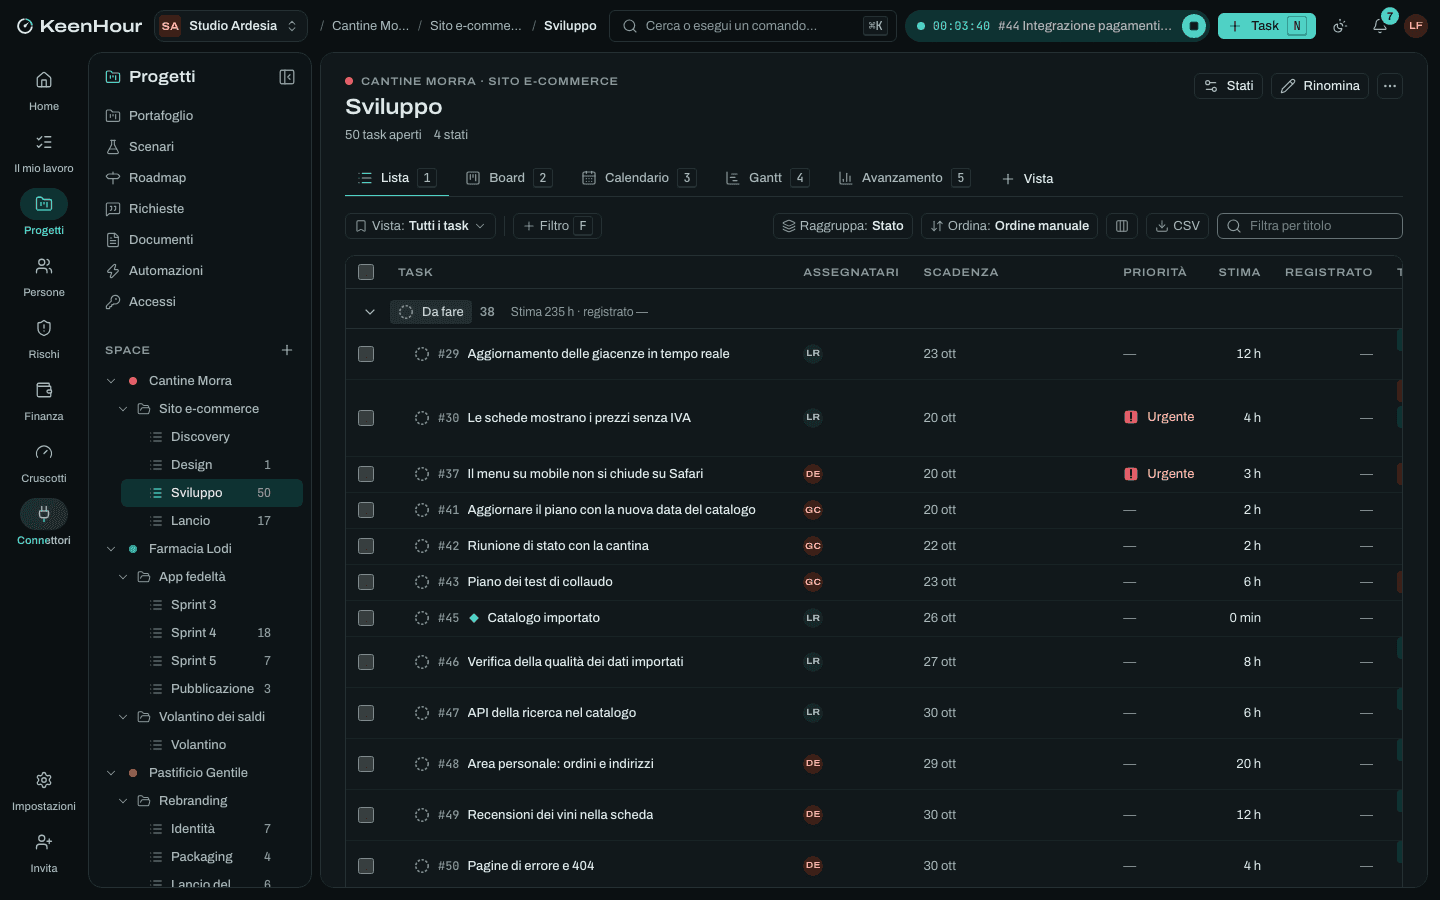Click the Rinomina button
Screen dimensions: 1440x900
[1320, 86]
